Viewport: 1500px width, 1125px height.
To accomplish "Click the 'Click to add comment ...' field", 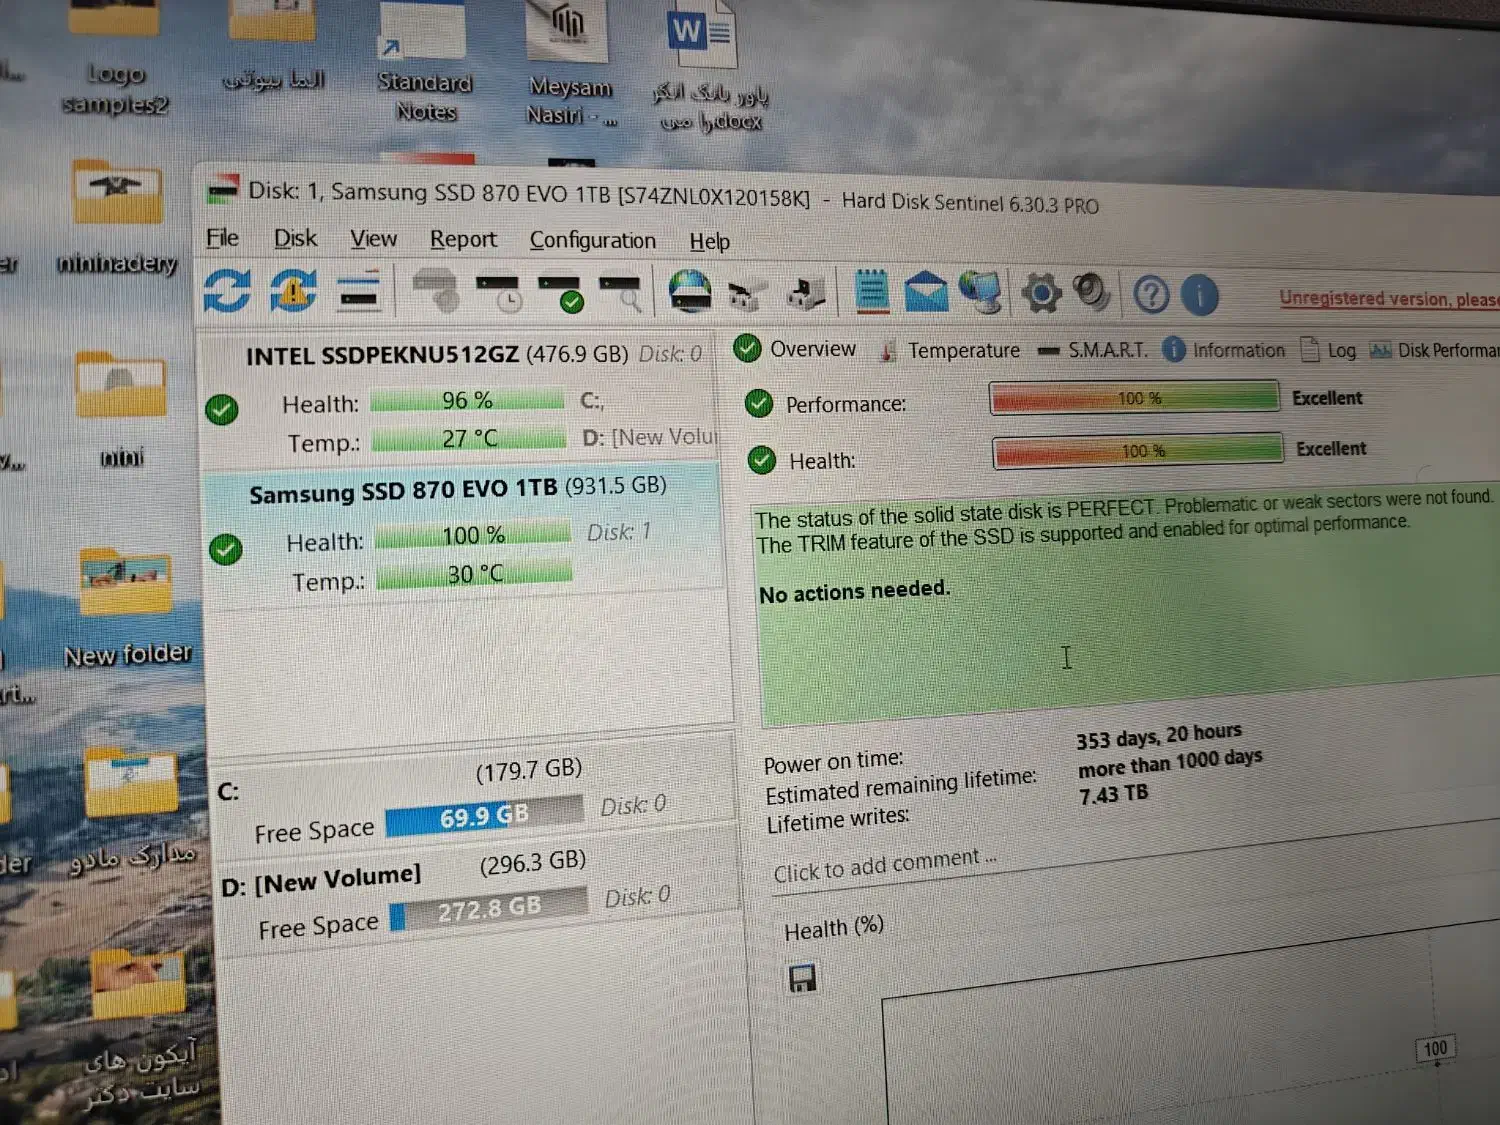I will [885, 866].
